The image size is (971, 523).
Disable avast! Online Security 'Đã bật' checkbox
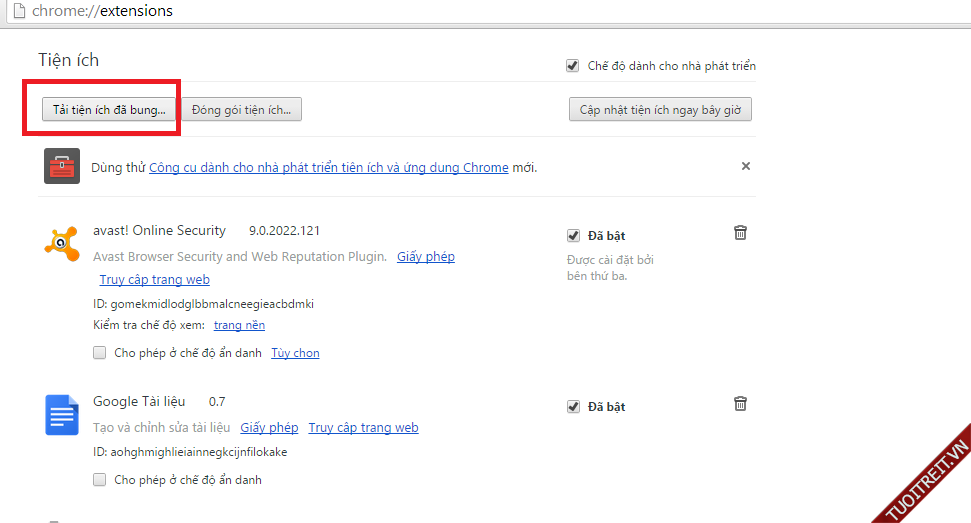pos(573,236)
